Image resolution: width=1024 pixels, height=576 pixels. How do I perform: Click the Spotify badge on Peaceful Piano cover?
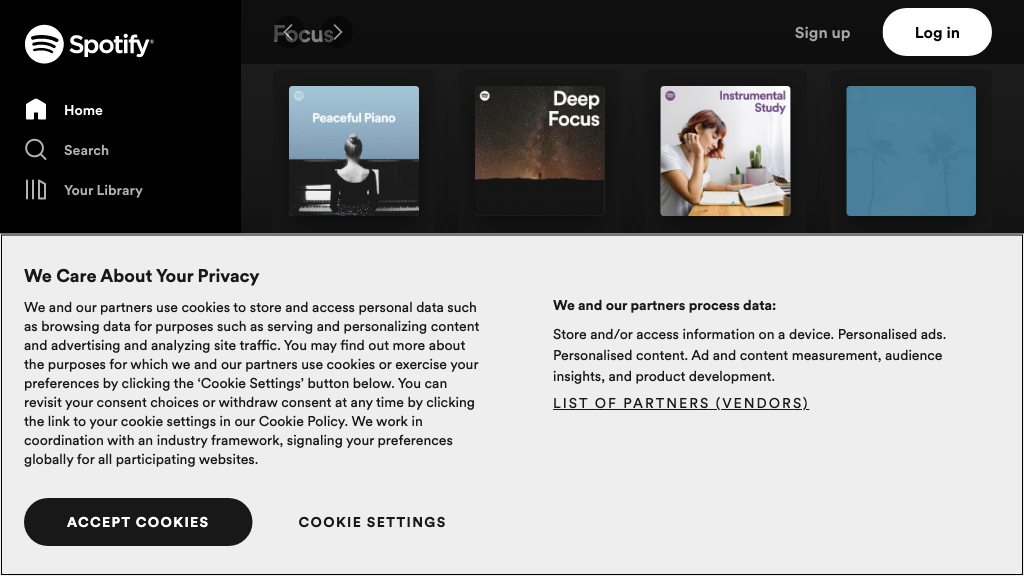[296, 95]
